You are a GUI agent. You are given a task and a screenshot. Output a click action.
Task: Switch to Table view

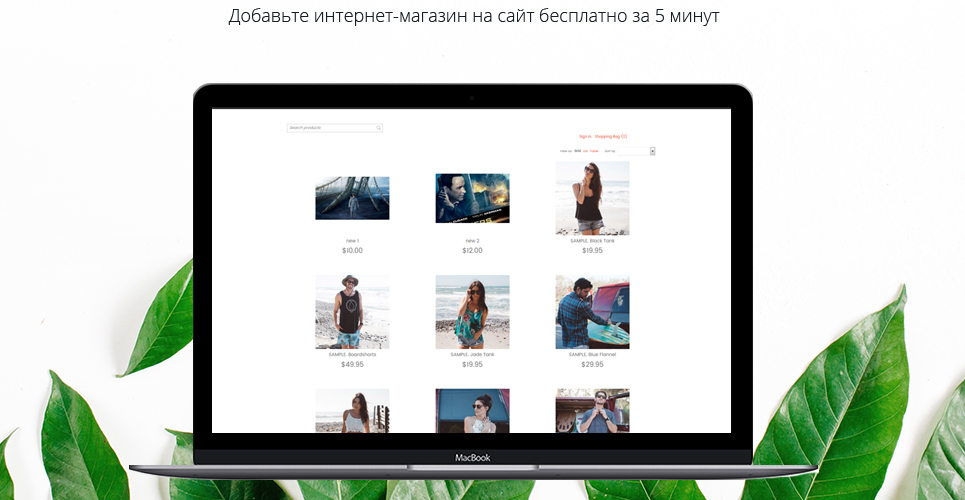594,151
